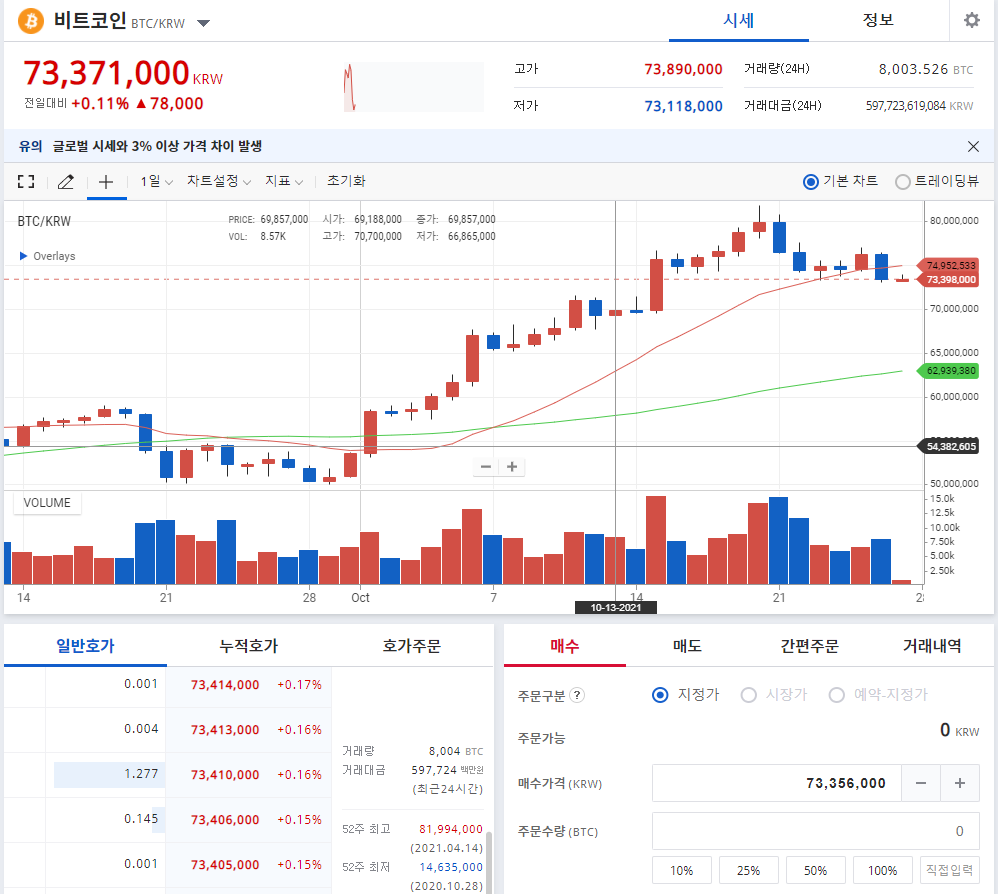Open the 호가주문 tab
This screenshot has width=998, height=894.
pyautogui.click(x=411, y=646)
